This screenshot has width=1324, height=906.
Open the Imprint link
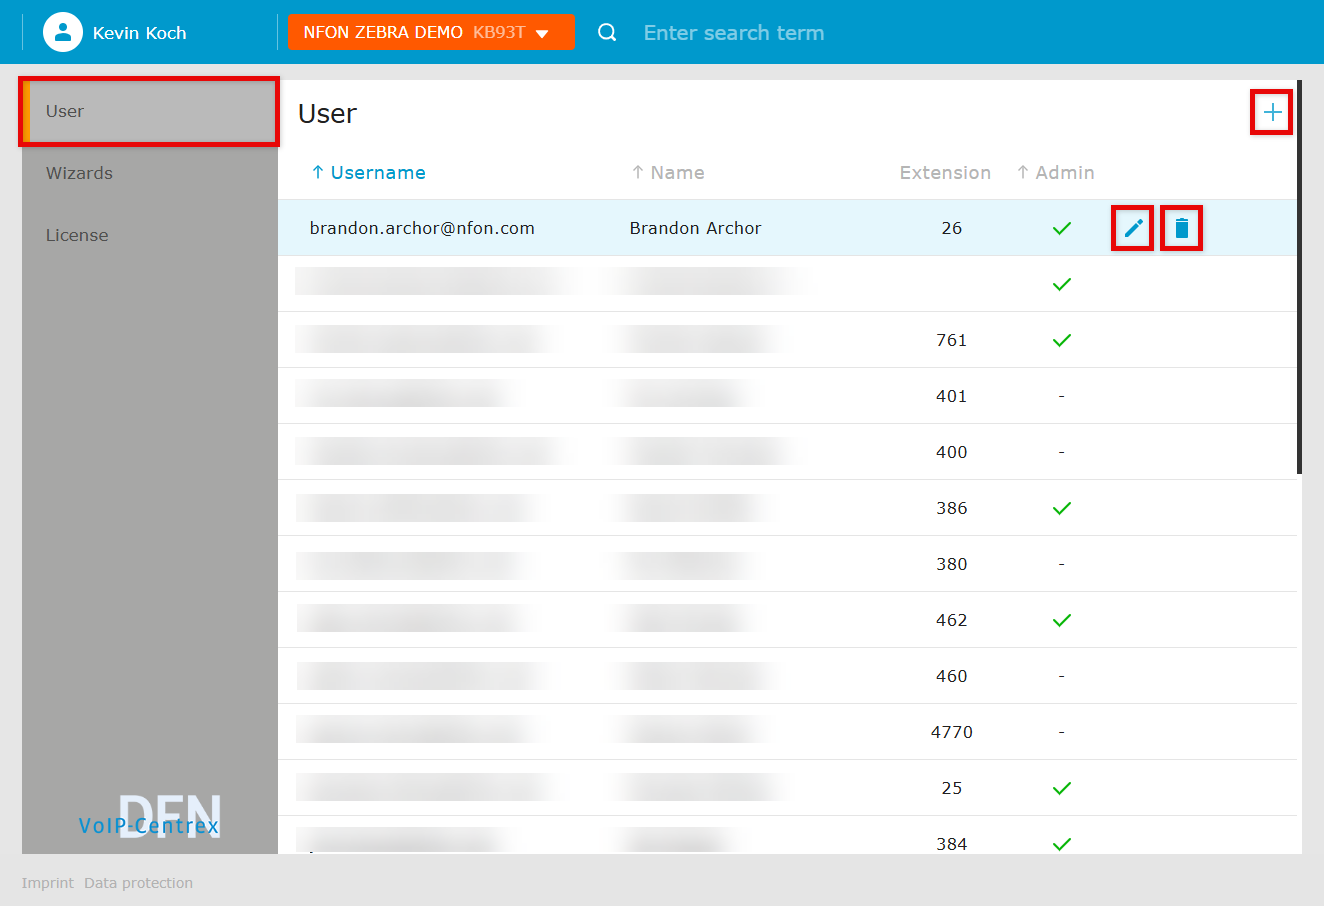point(48,883)
